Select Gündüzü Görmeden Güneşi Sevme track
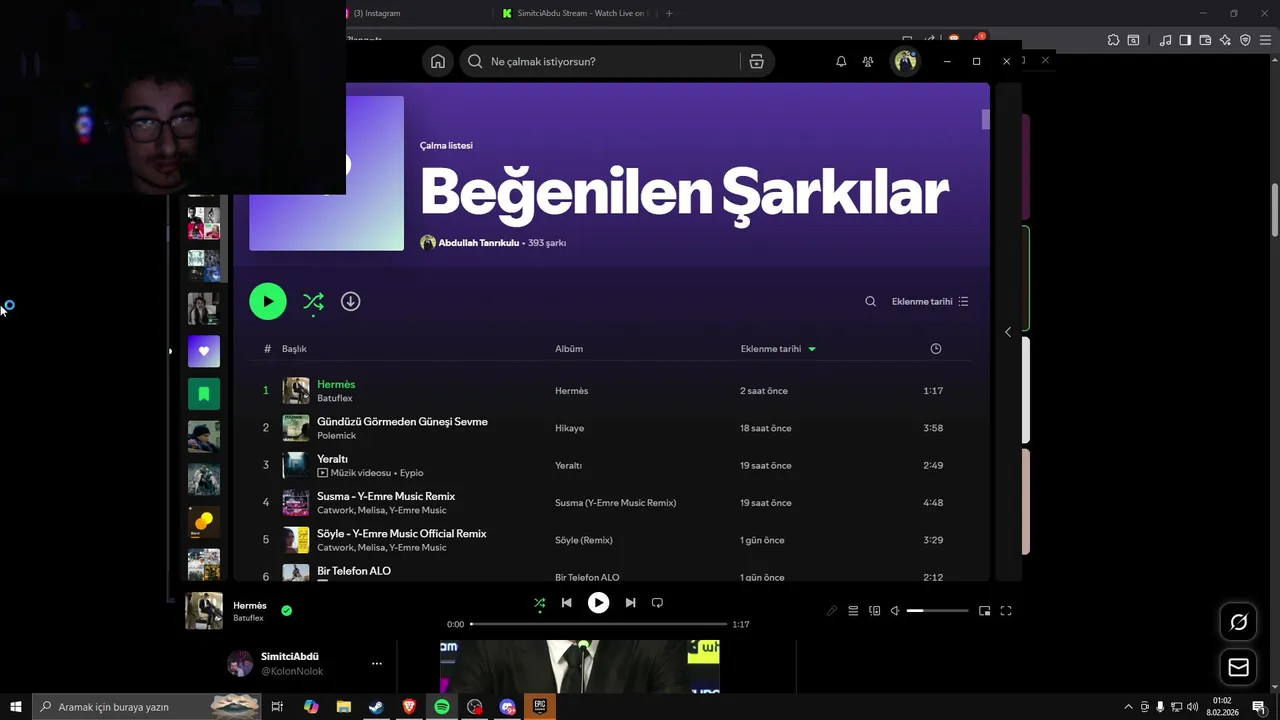Viewport: 1280px width, 720px height. coord(402,422)
